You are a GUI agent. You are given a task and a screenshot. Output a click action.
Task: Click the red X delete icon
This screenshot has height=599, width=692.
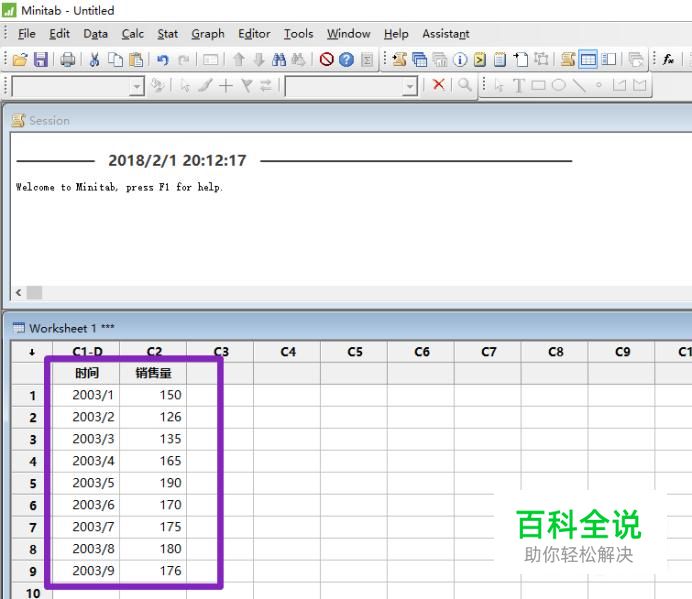439,84
